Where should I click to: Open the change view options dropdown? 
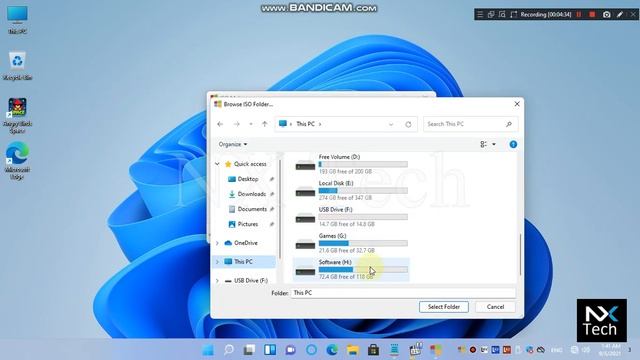(x=494, y=144)
